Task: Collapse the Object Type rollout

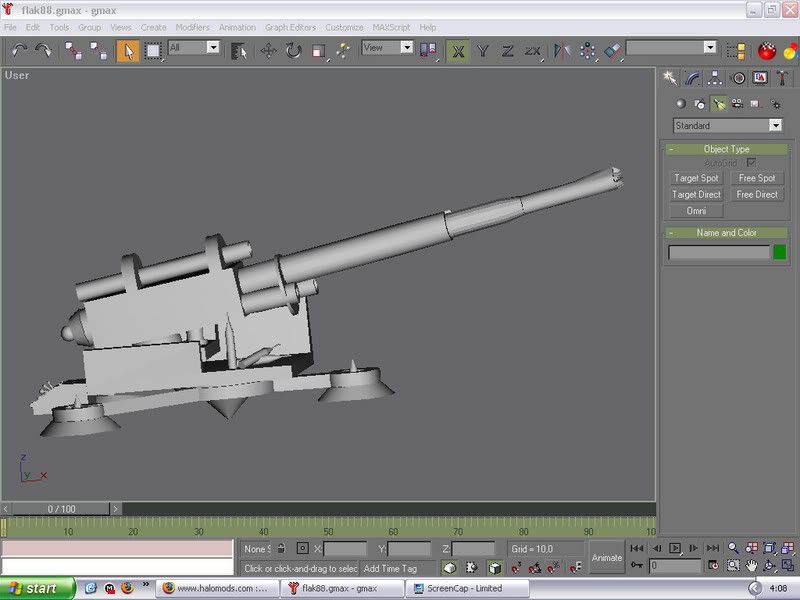Action: tap(727, 149)
